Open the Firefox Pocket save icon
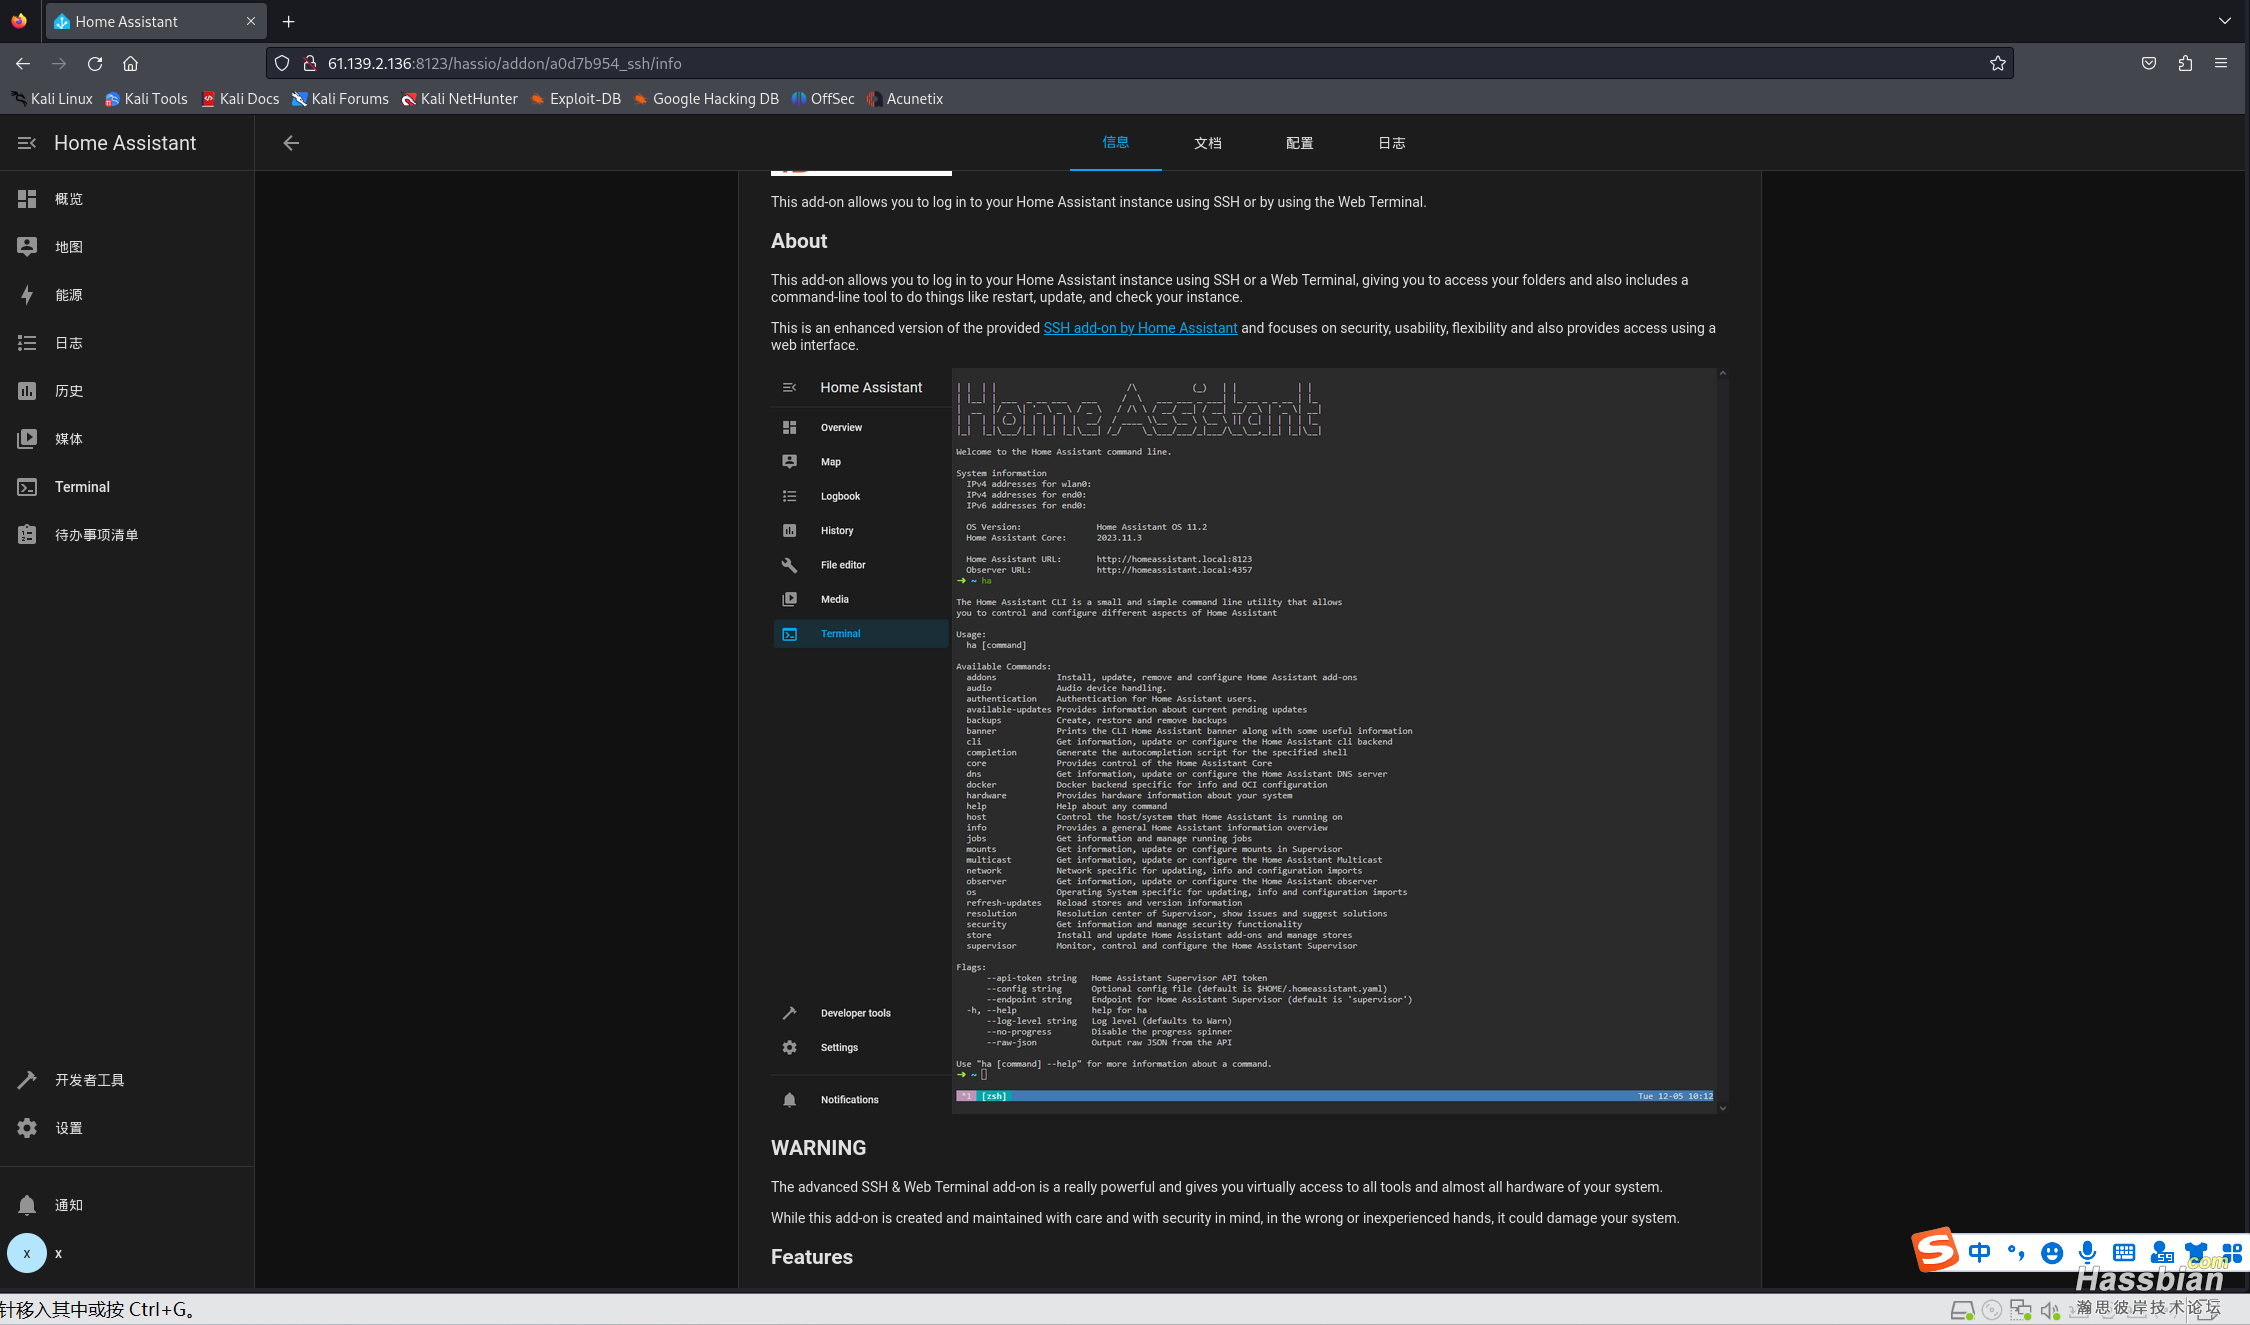2250x1325 pixels. point(2149,63)
